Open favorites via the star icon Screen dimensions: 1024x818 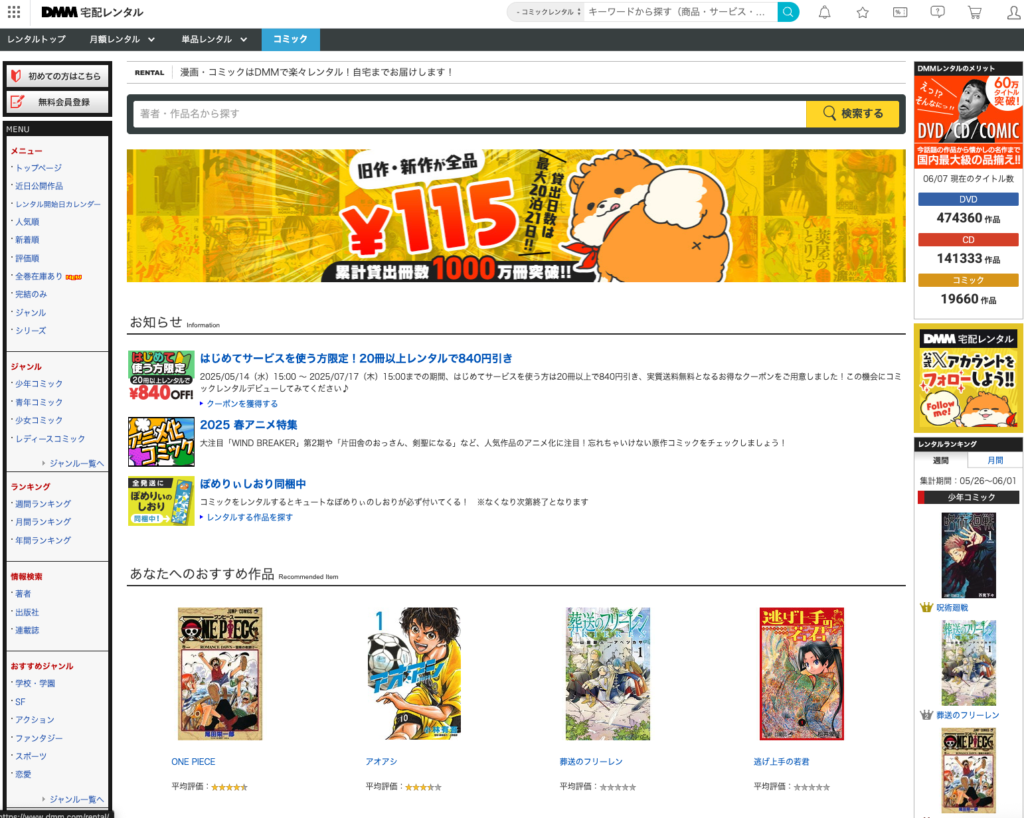(x=862, y=12)
